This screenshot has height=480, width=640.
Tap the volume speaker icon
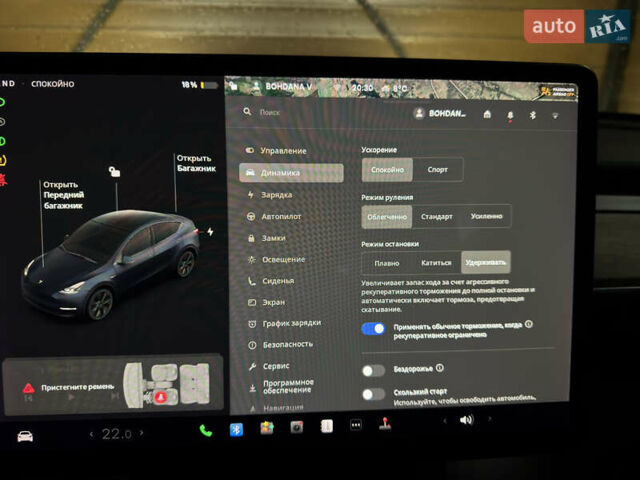click(467, 420)
